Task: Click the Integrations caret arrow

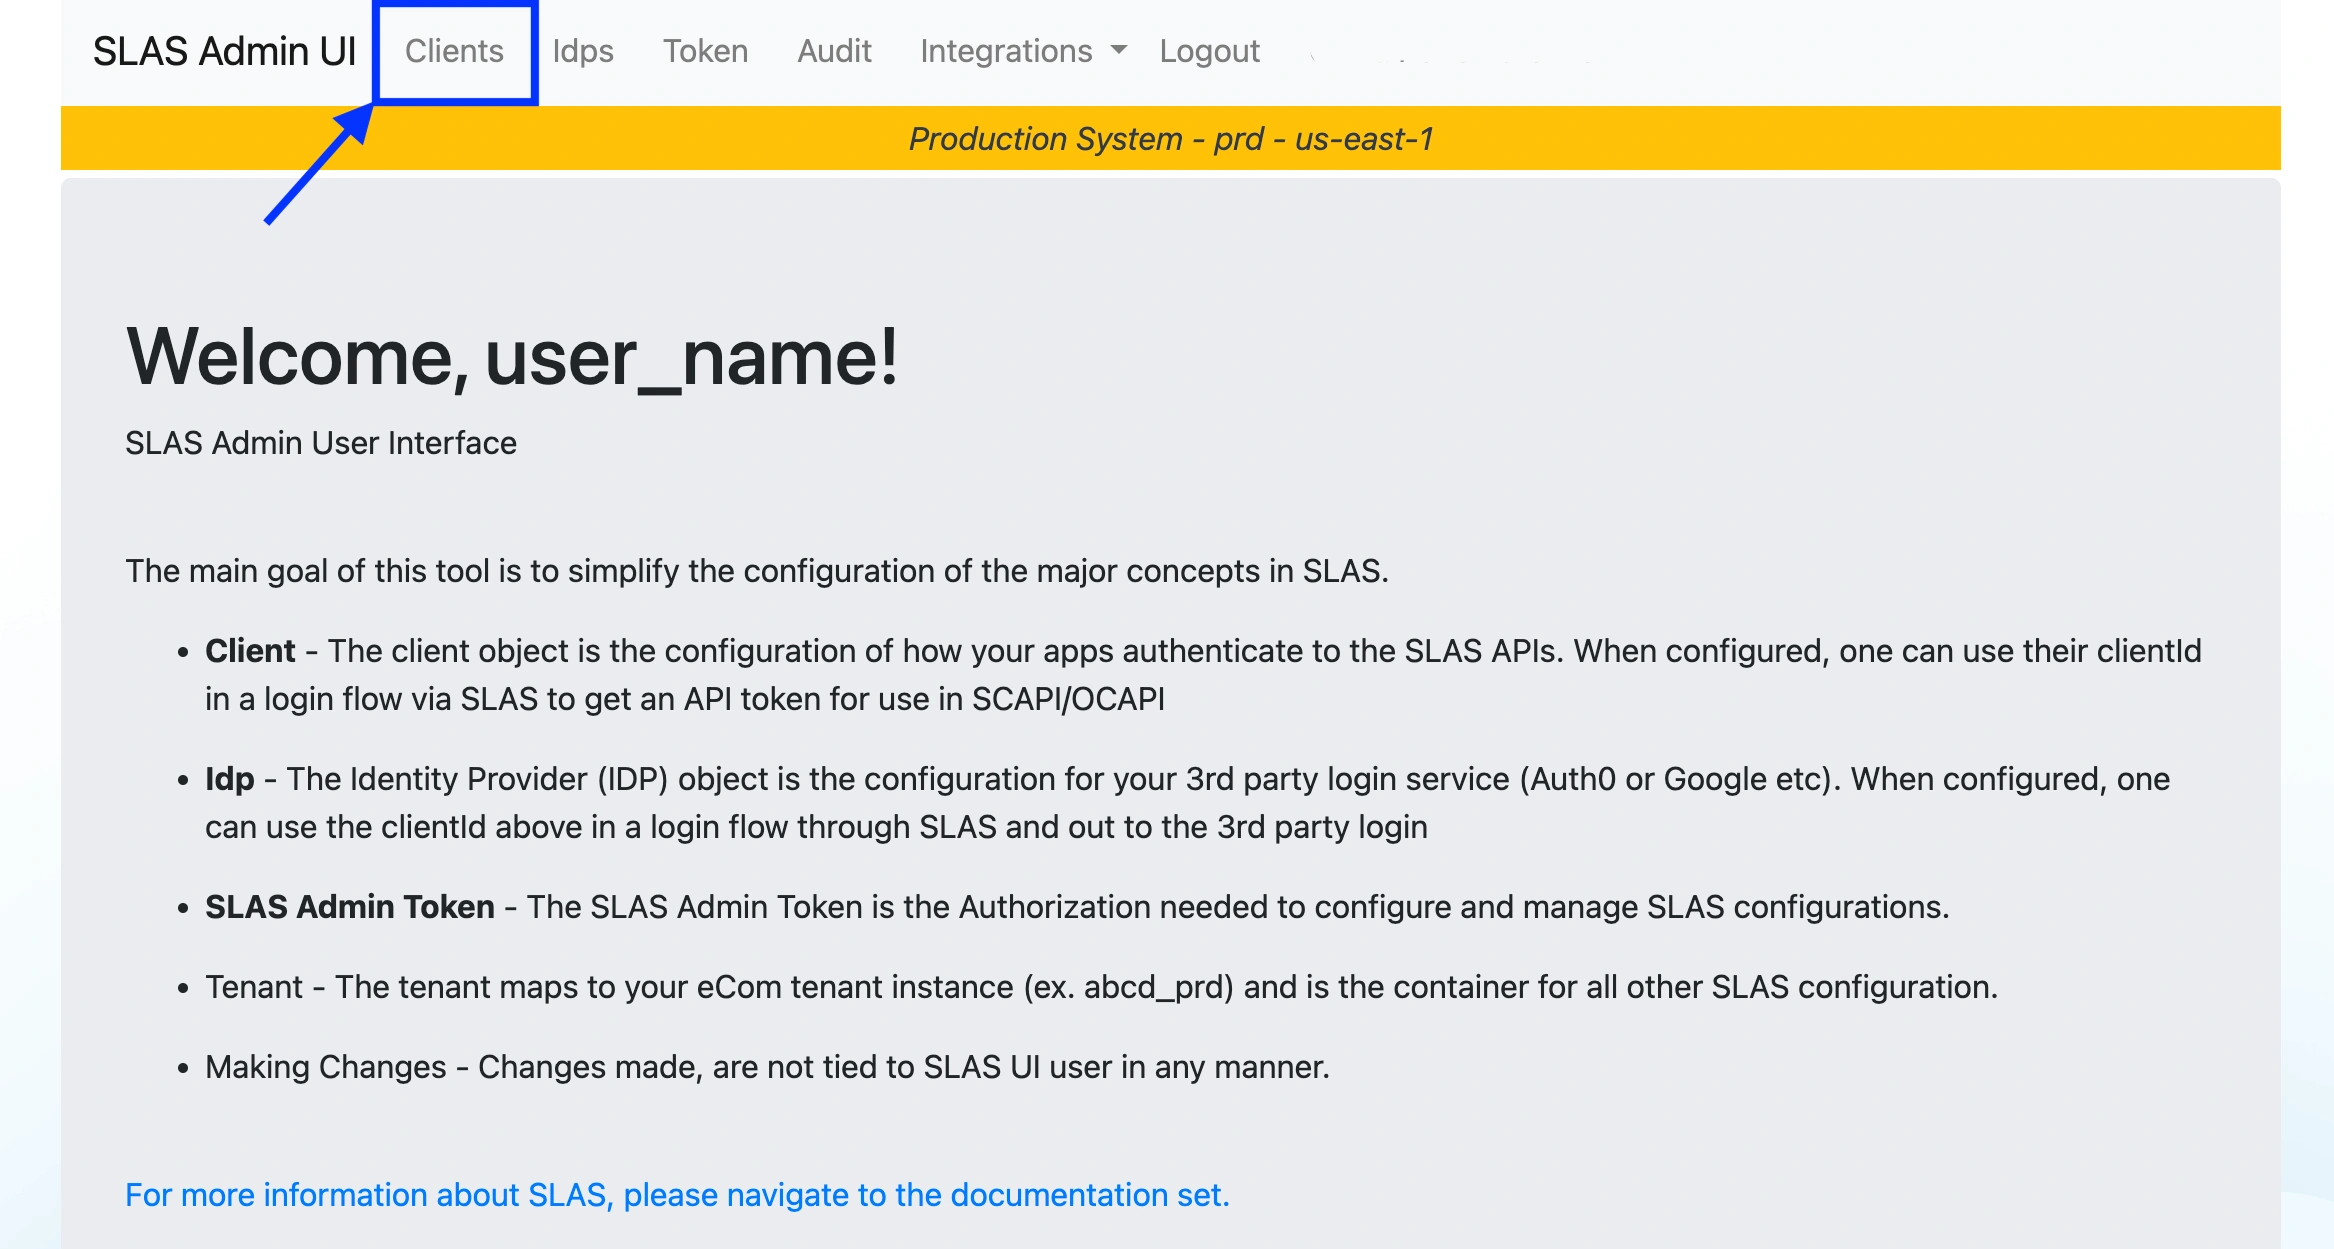Action: 1119,50
